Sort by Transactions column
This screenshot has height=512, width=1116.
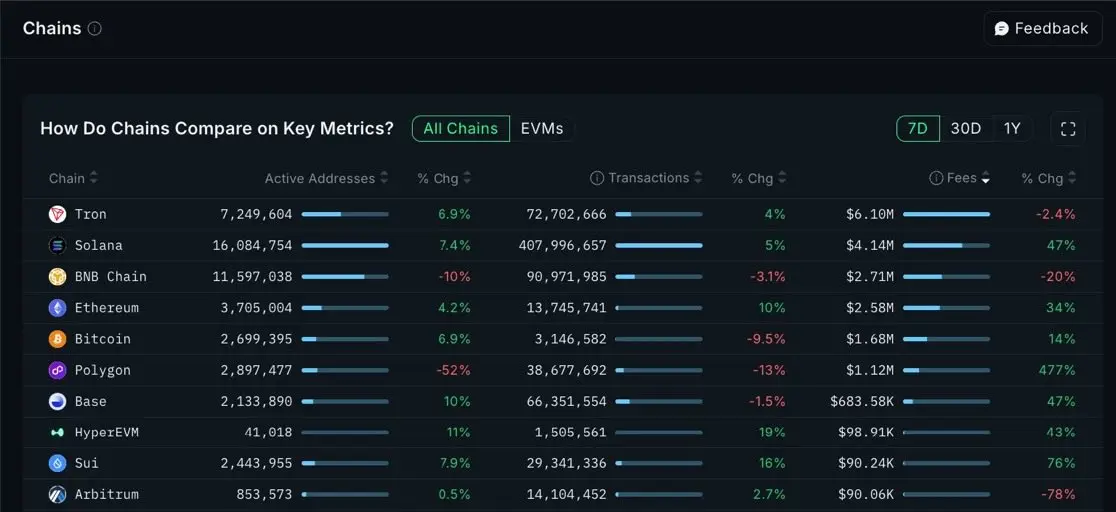(x=655, y=178)
